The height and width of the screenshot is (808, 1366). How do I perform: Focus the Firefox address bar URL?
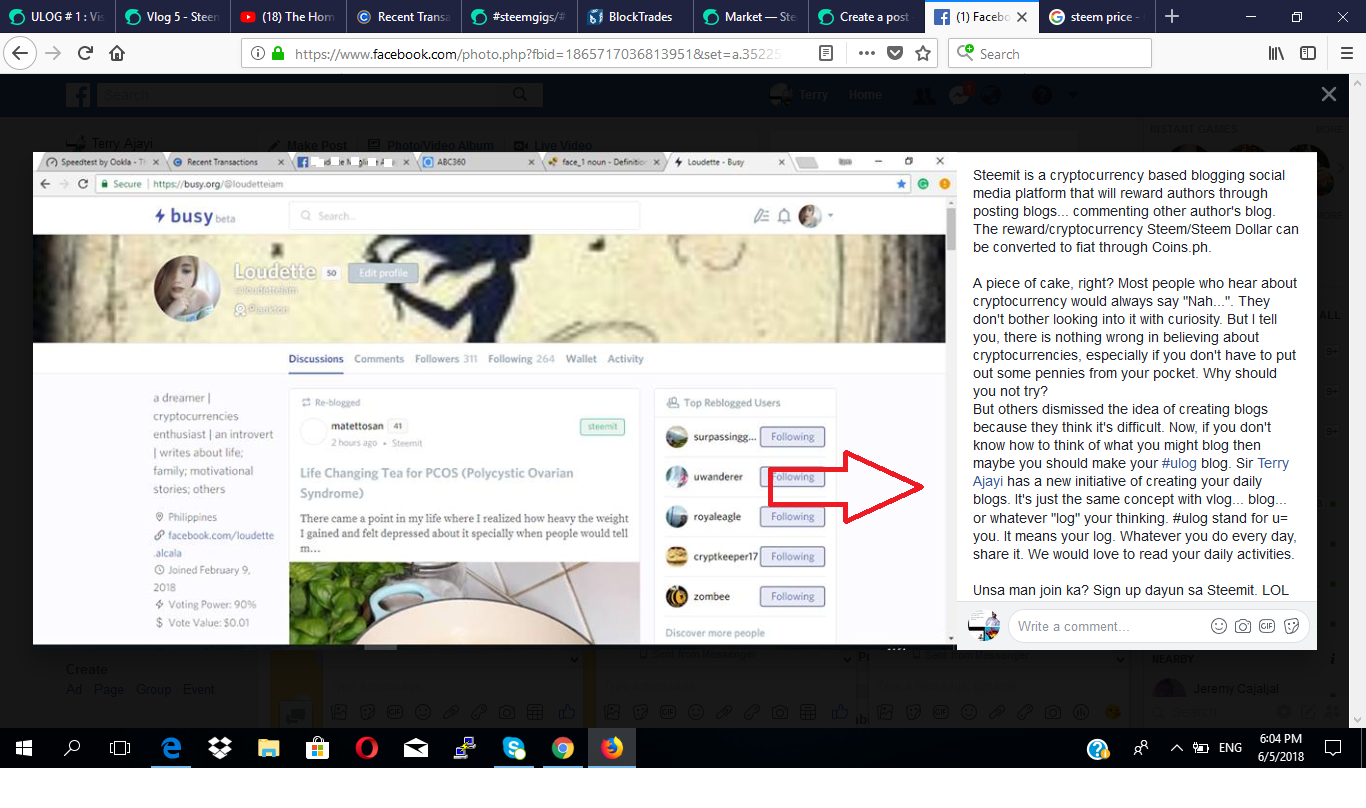[x=536, y=53]
